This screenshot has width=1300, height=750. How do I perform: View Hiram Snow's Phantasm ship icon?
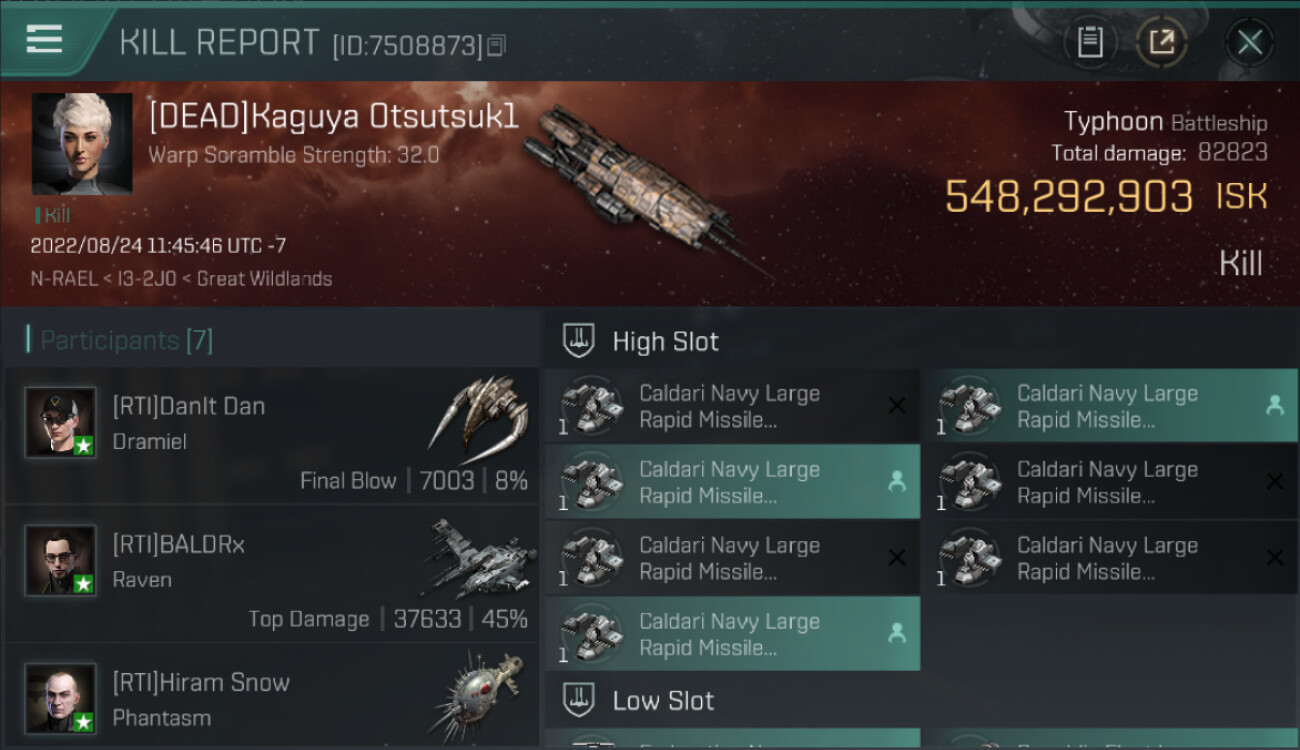pyautogui.click(x=478, y=695)
